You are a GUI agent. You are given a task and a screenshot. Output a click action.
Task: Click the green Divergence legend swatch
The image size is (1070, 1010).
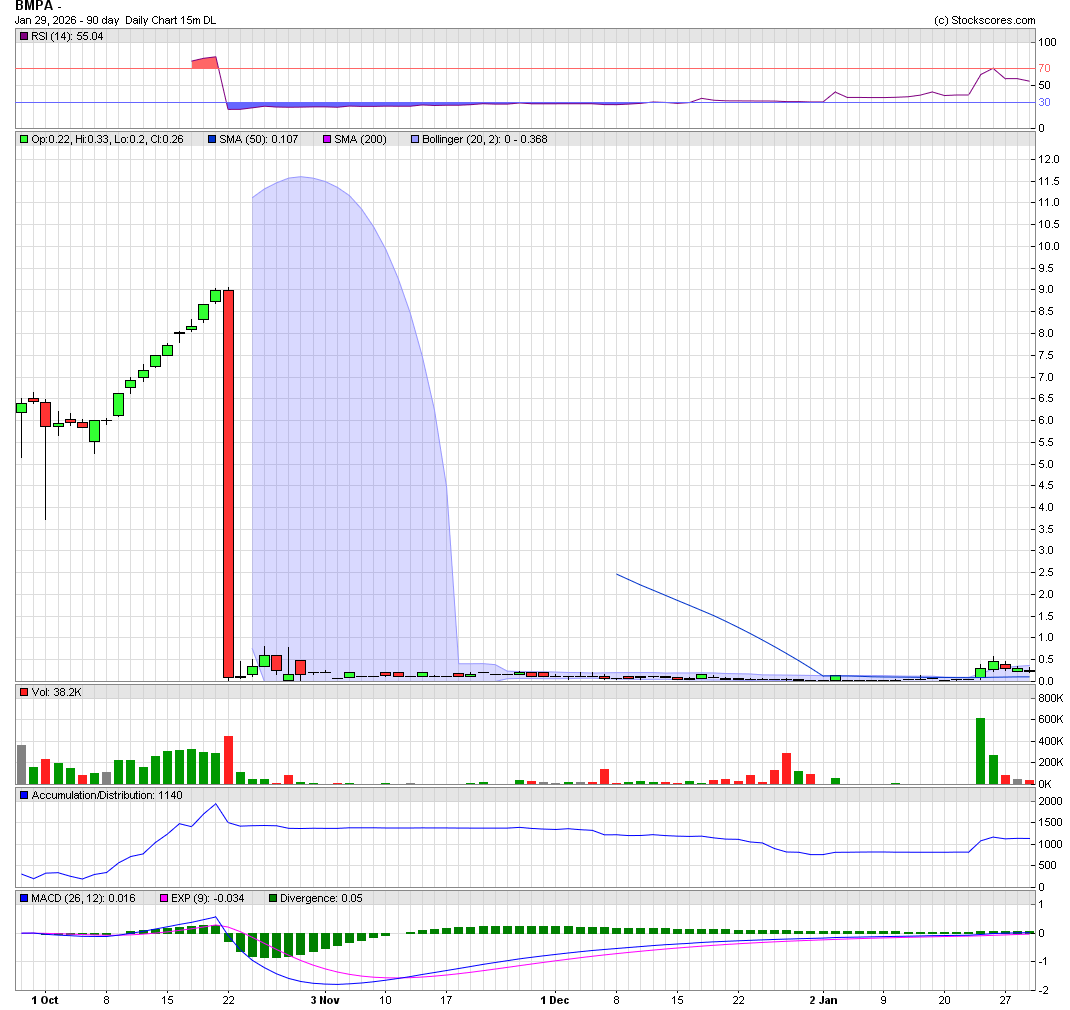coord(273,898)
